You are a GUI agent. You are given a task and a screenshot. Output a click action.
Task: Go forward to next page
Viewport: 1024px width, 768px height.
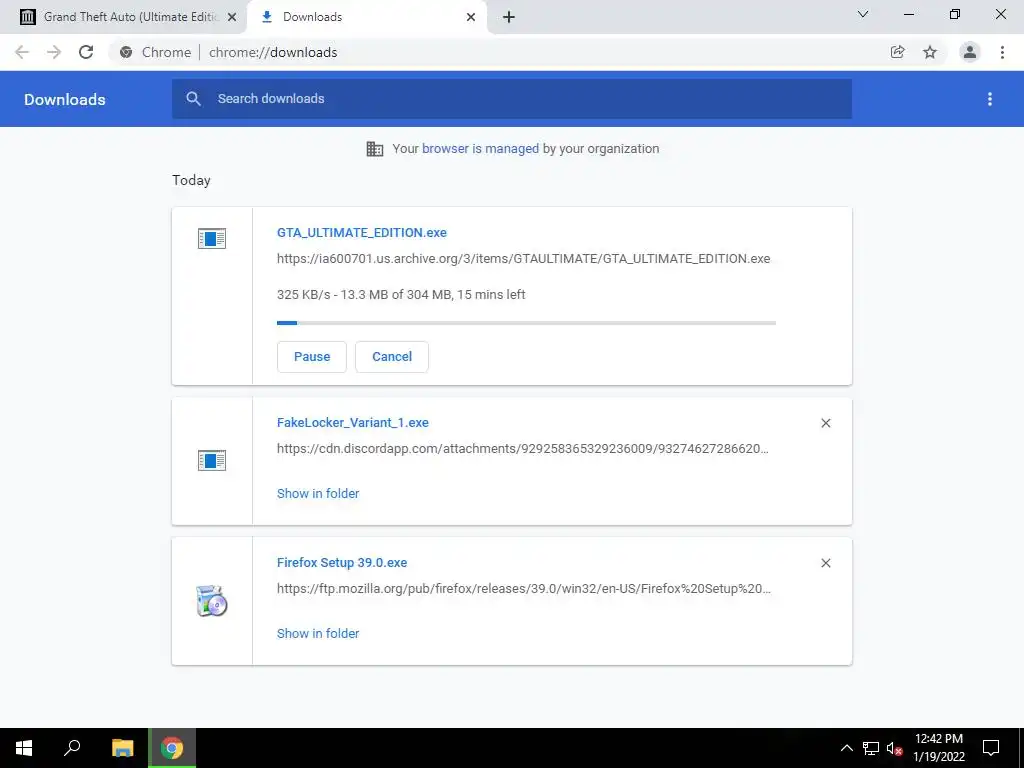(54, 52)
